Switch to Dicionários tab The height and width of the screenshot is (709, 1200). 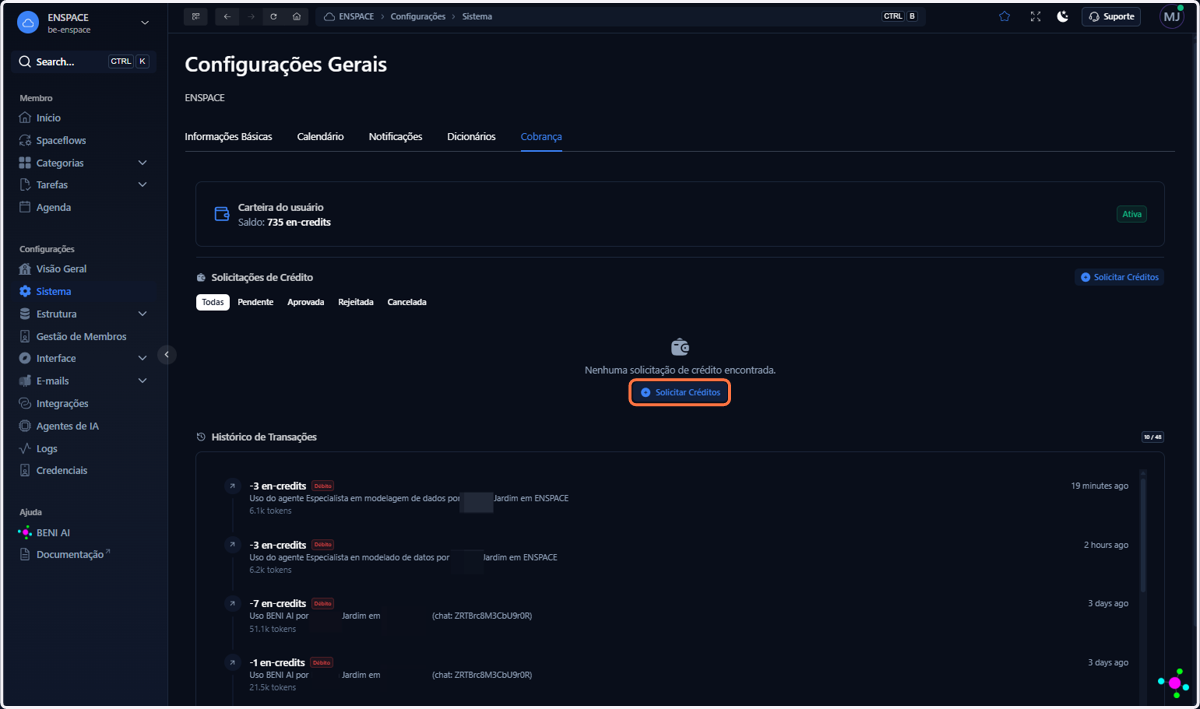pos(471,137)
